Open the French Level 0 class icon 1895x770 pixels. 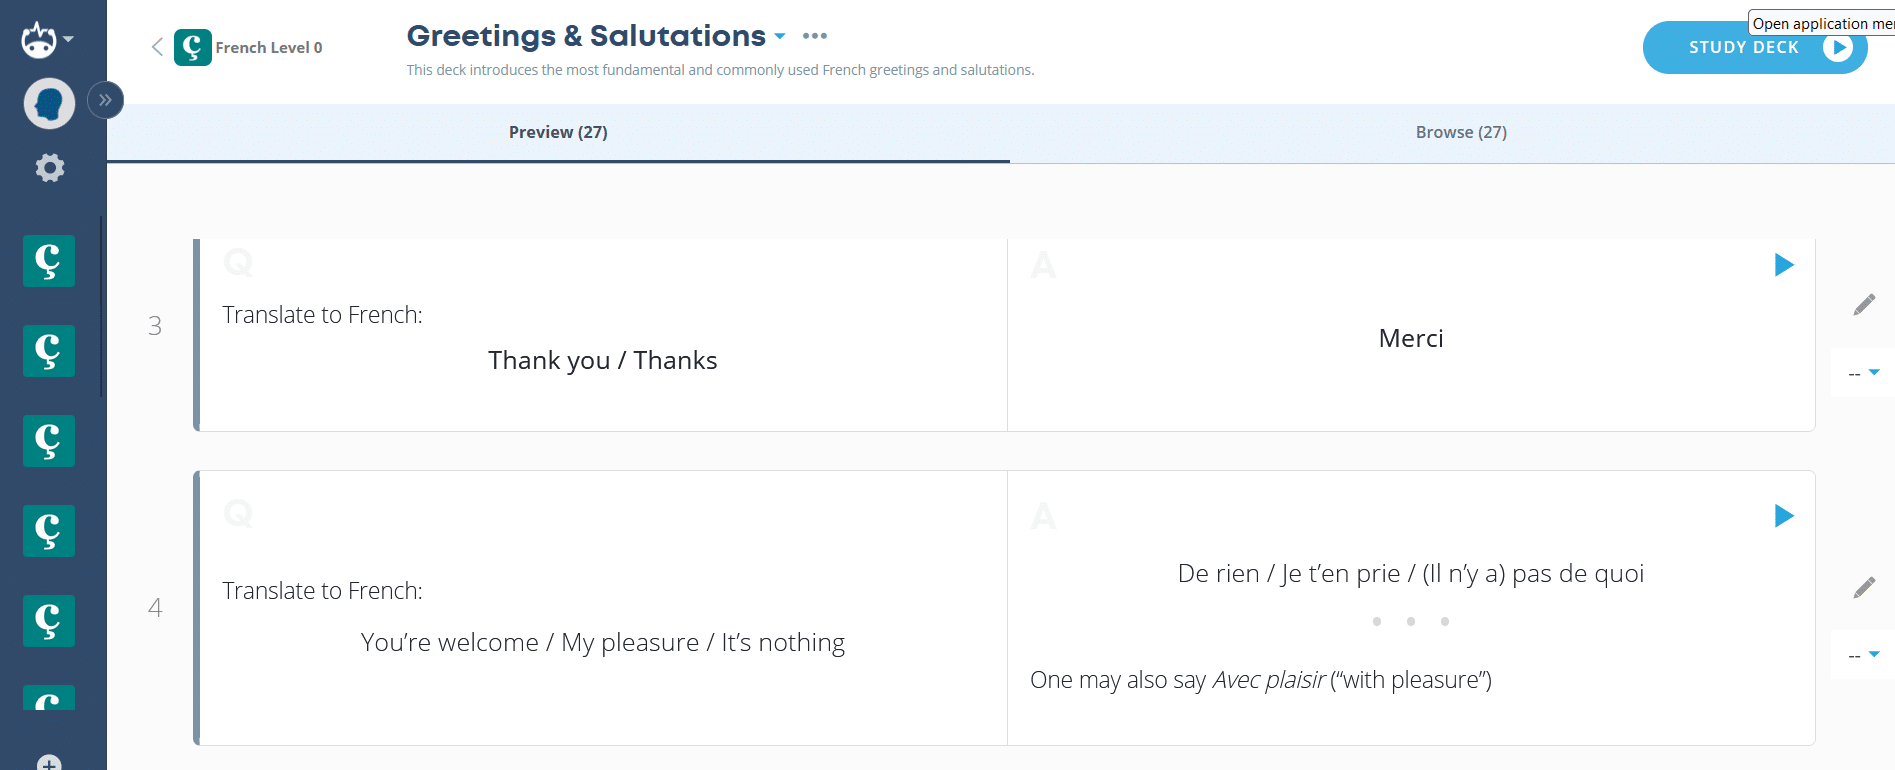(x=192, y=47)
